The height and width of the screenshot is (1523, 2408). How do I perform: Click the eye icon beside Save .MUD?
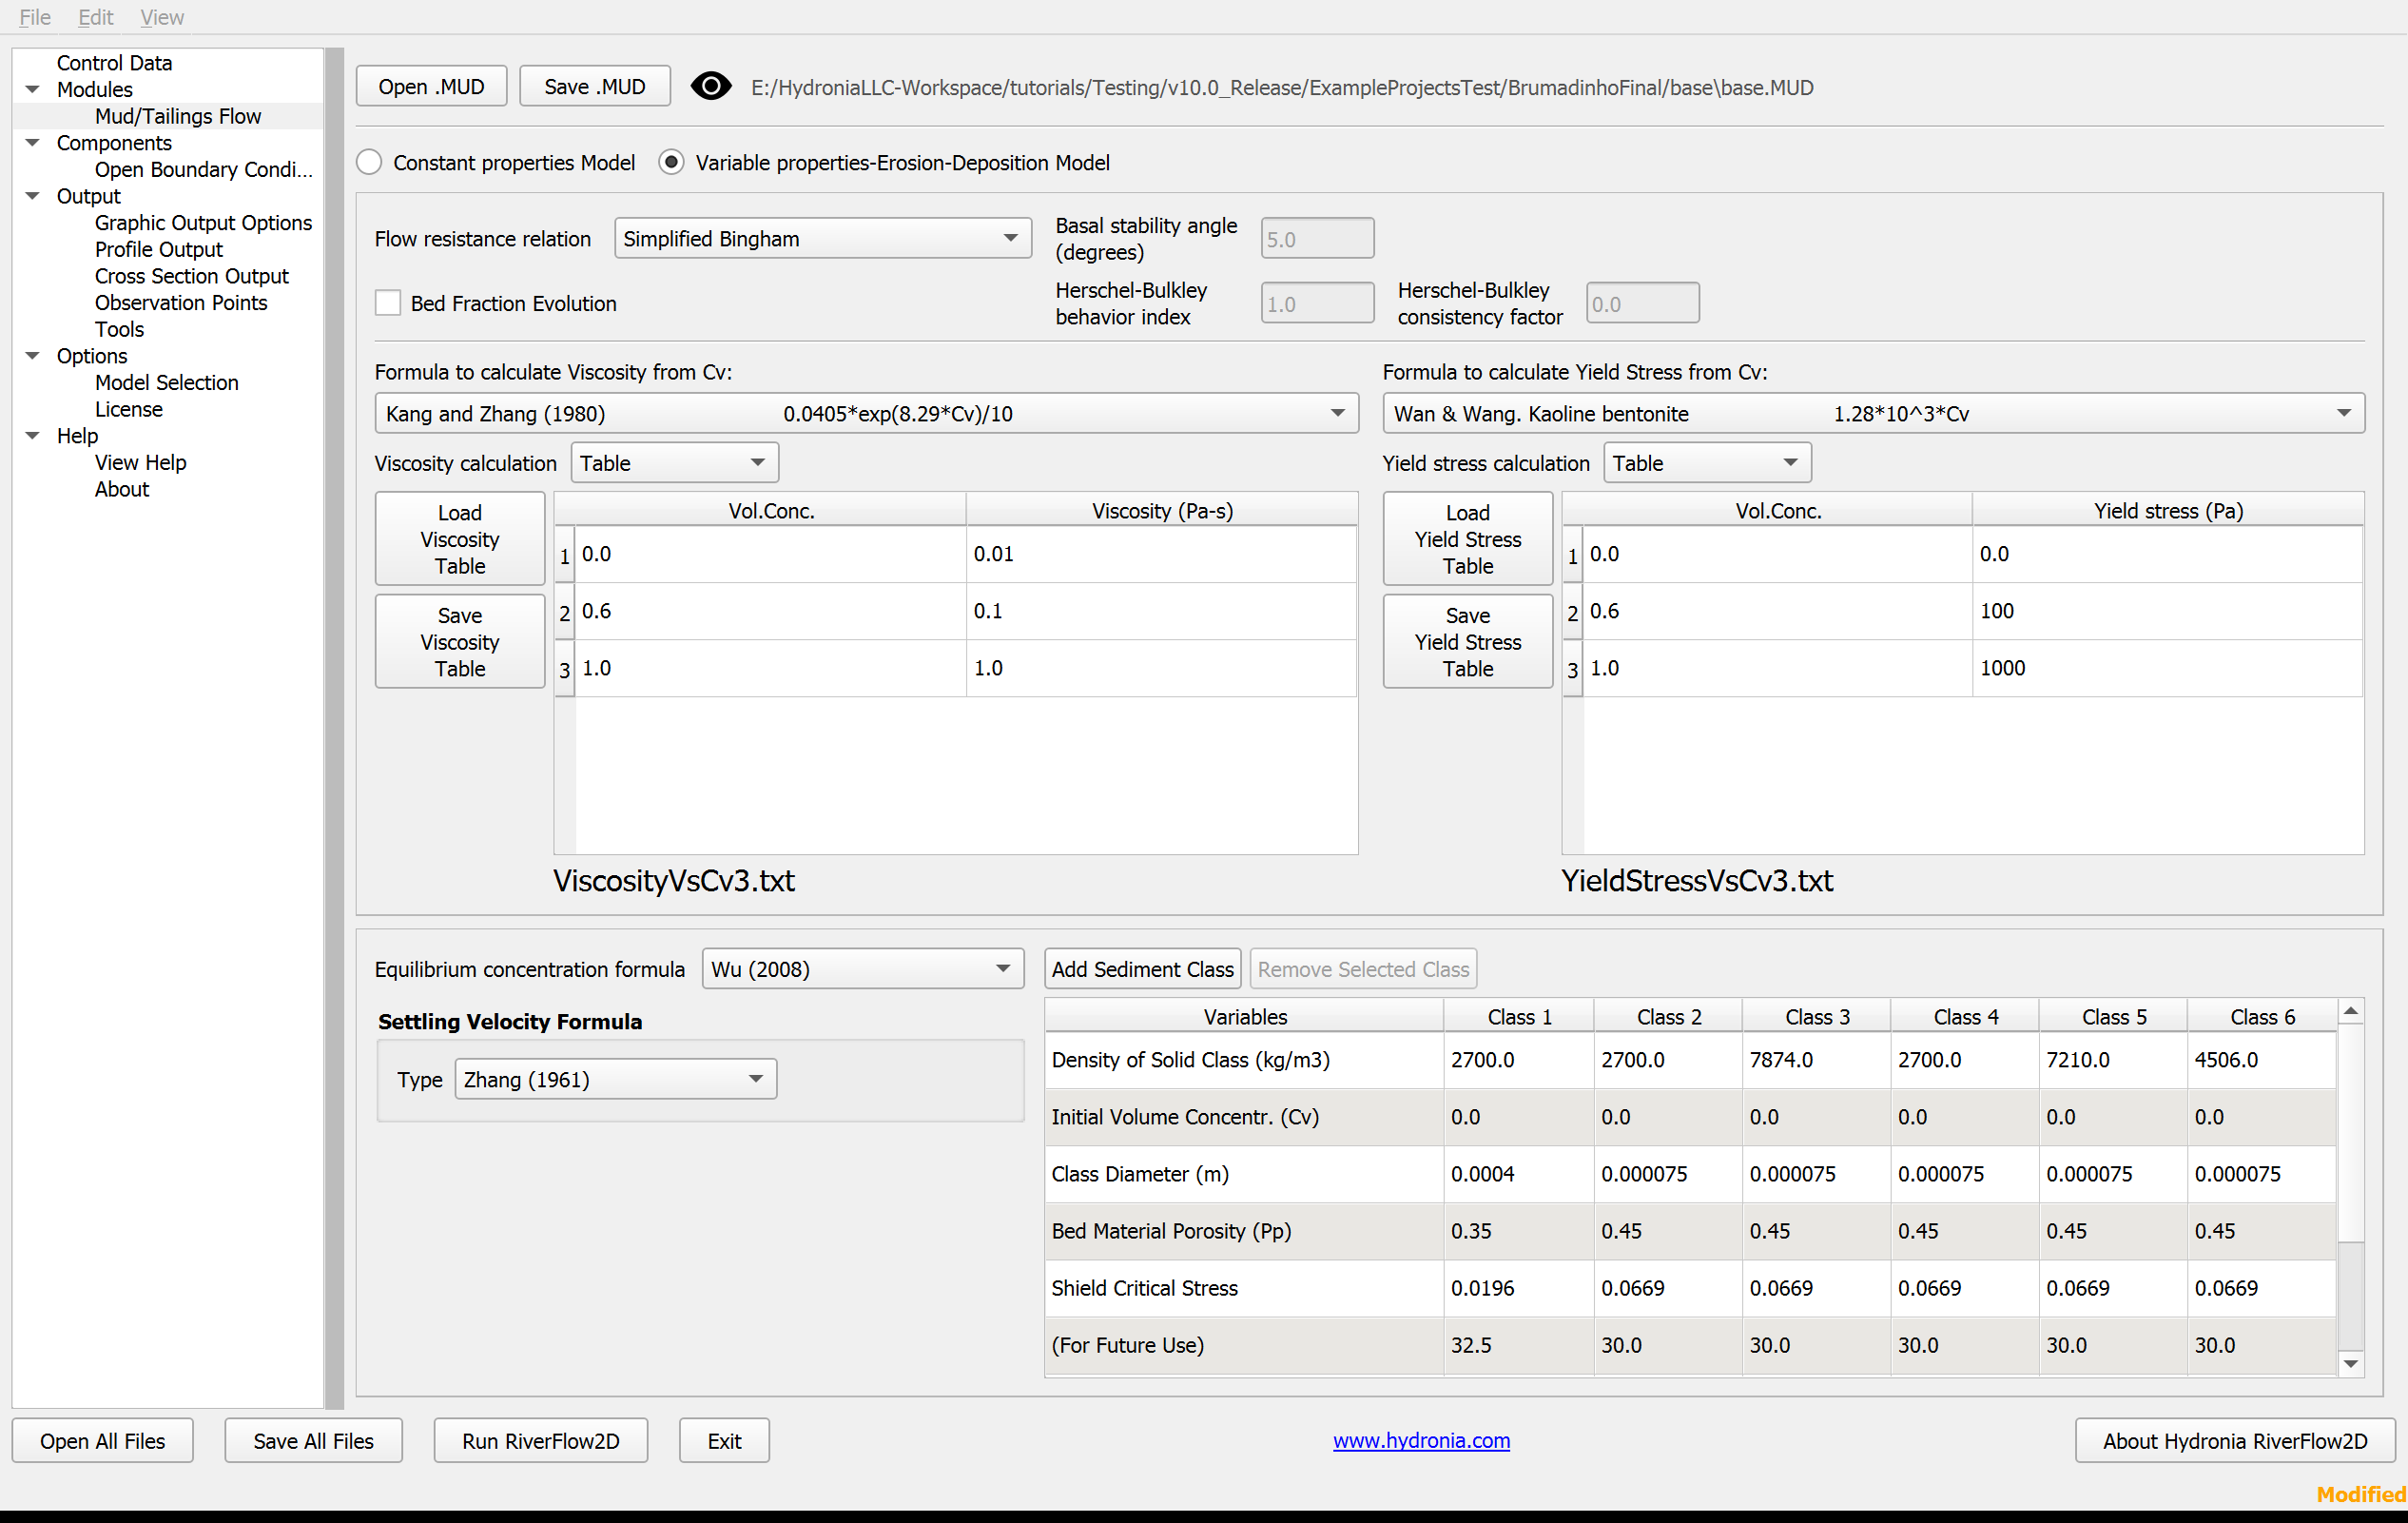(x=711, y=87)
